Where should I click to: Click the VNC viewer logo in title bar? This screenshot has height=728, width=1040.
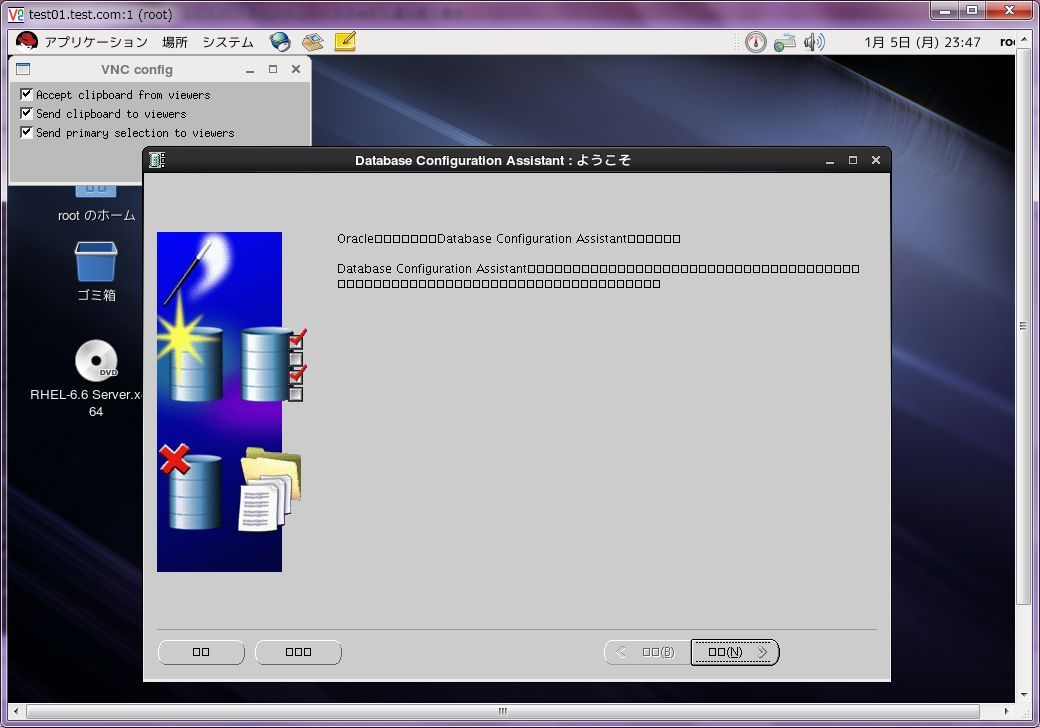point(16,14)
